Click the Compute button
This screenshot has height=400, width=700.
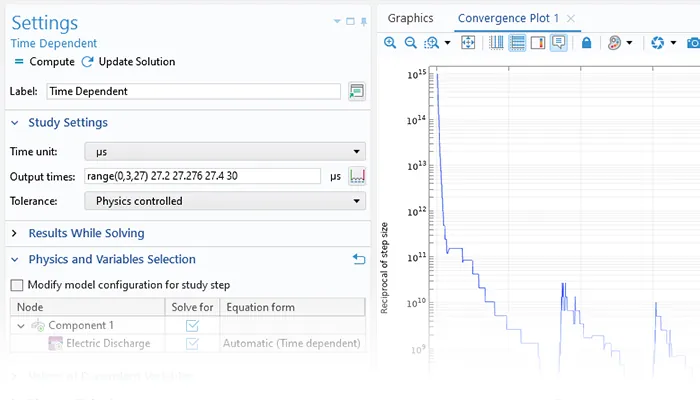click(x=44, y=62)
